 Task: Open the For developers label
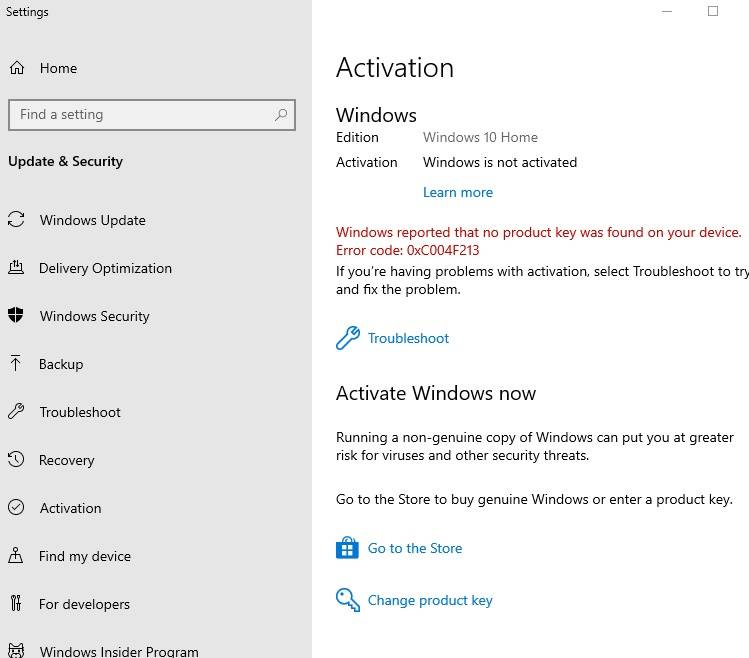85,604
